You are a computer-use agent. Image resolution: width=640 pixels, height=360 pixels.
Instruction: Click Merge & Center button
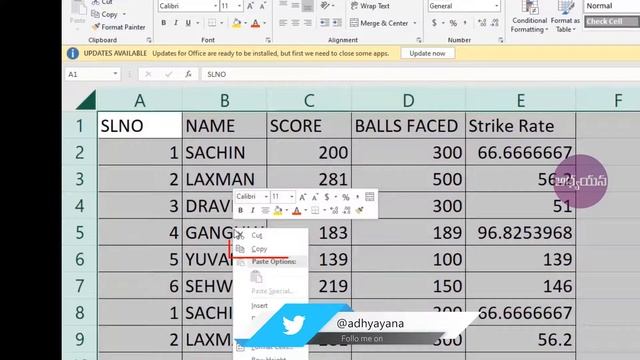(x=379, y=23)
